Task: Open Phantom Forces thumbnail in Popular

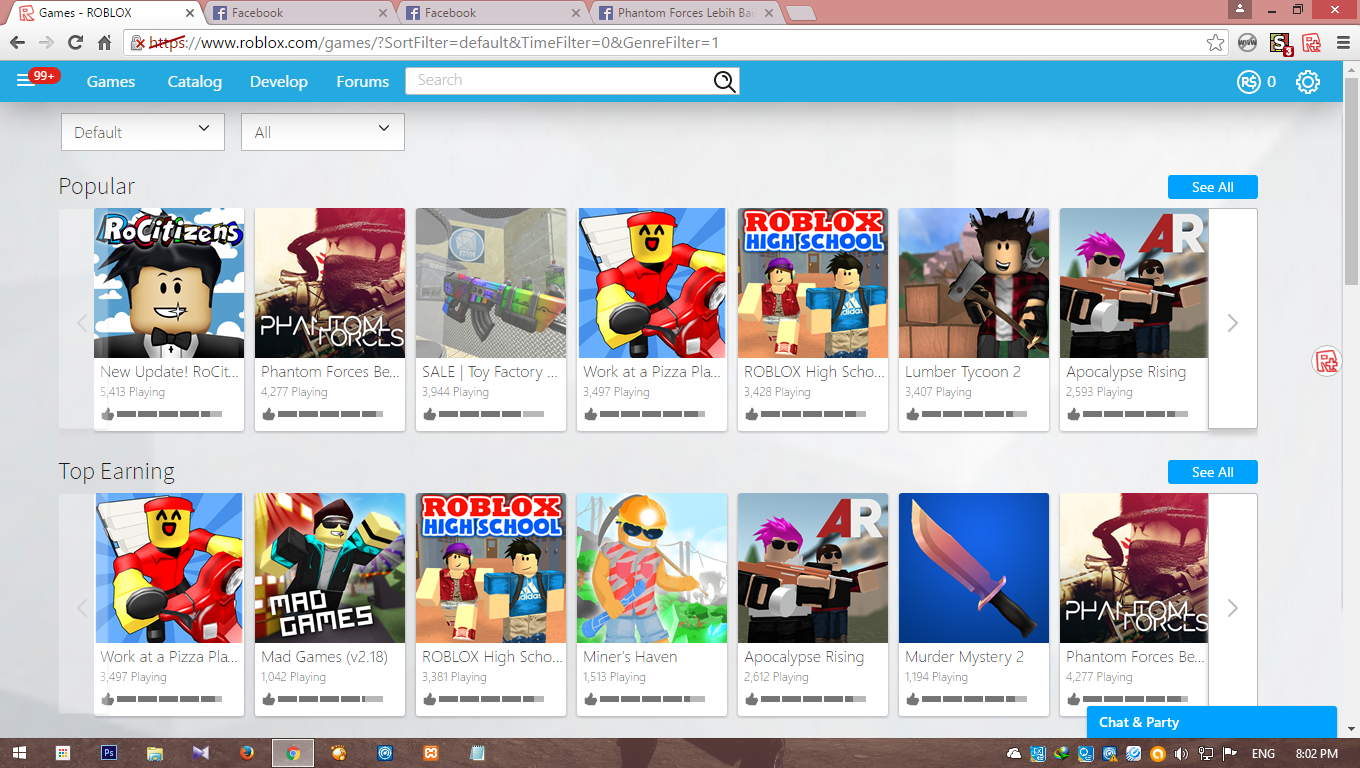Action: tap(330, 283)
